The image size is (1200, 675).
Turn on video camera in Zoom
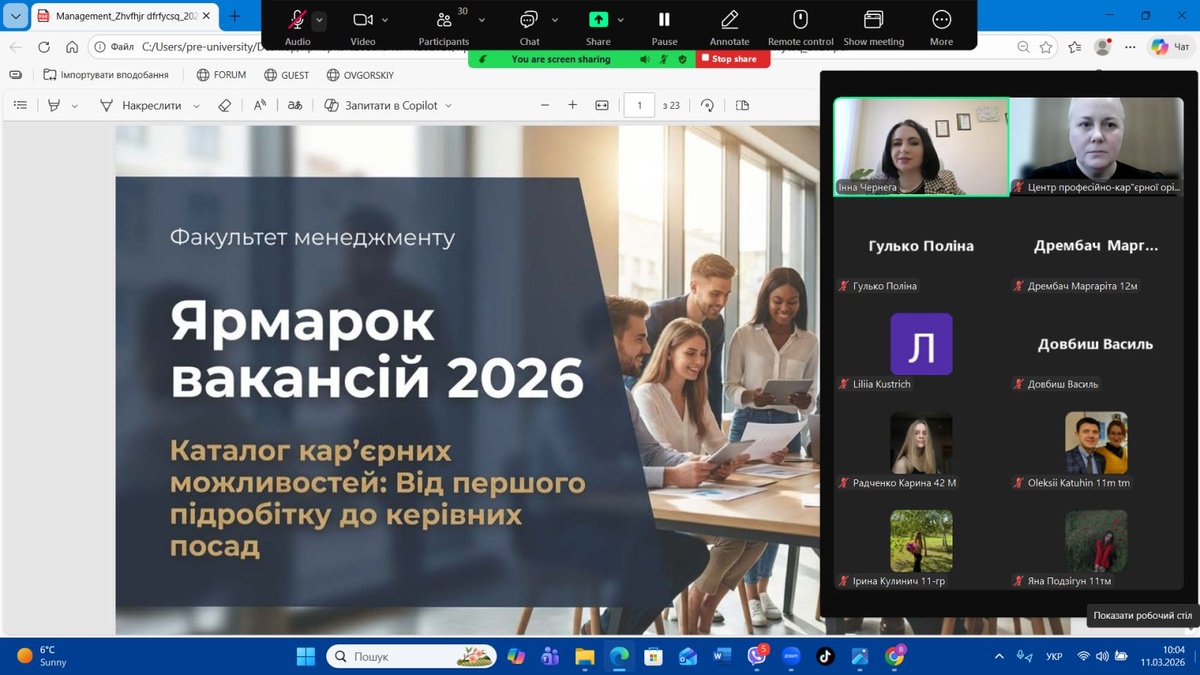click(x=362, y=20)
